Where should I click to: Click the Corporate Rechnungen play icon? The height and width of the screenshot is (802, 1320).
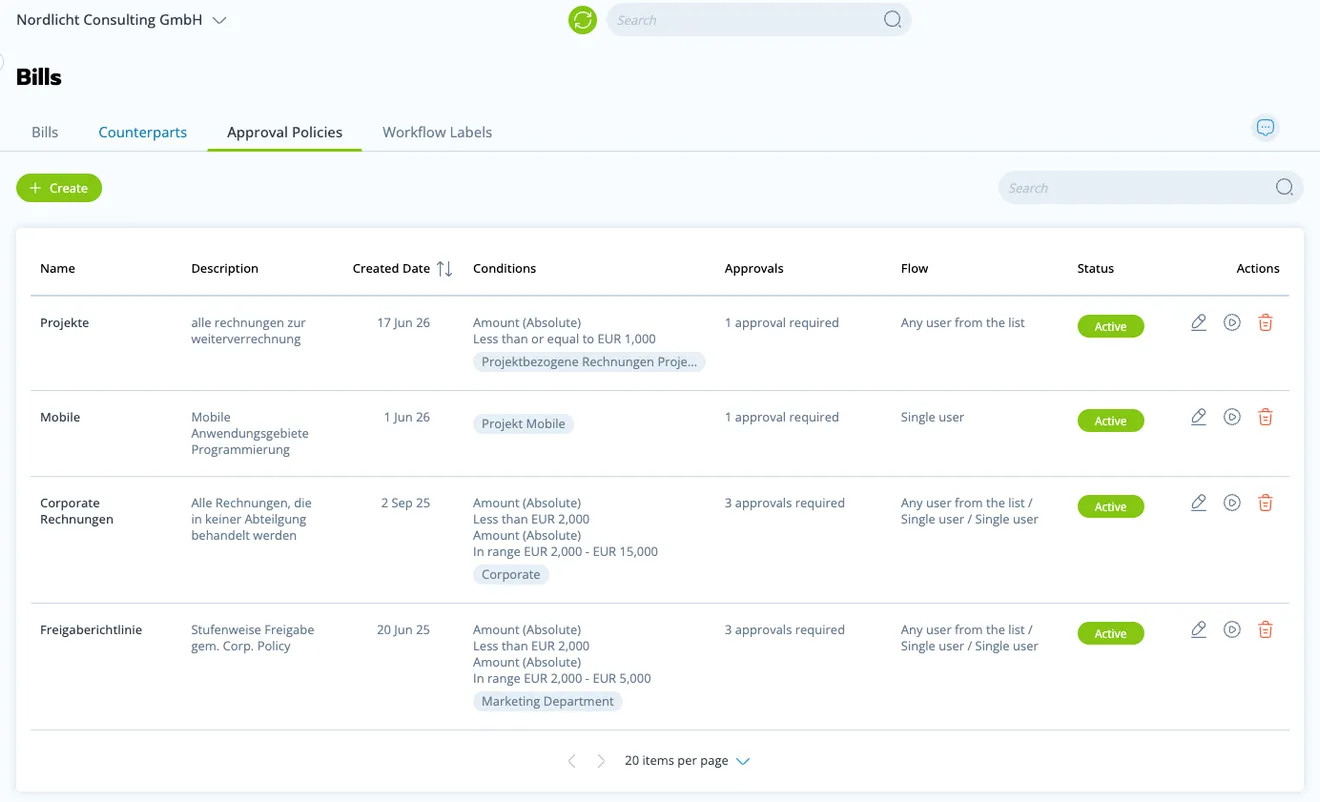[x=1232, y=503]
